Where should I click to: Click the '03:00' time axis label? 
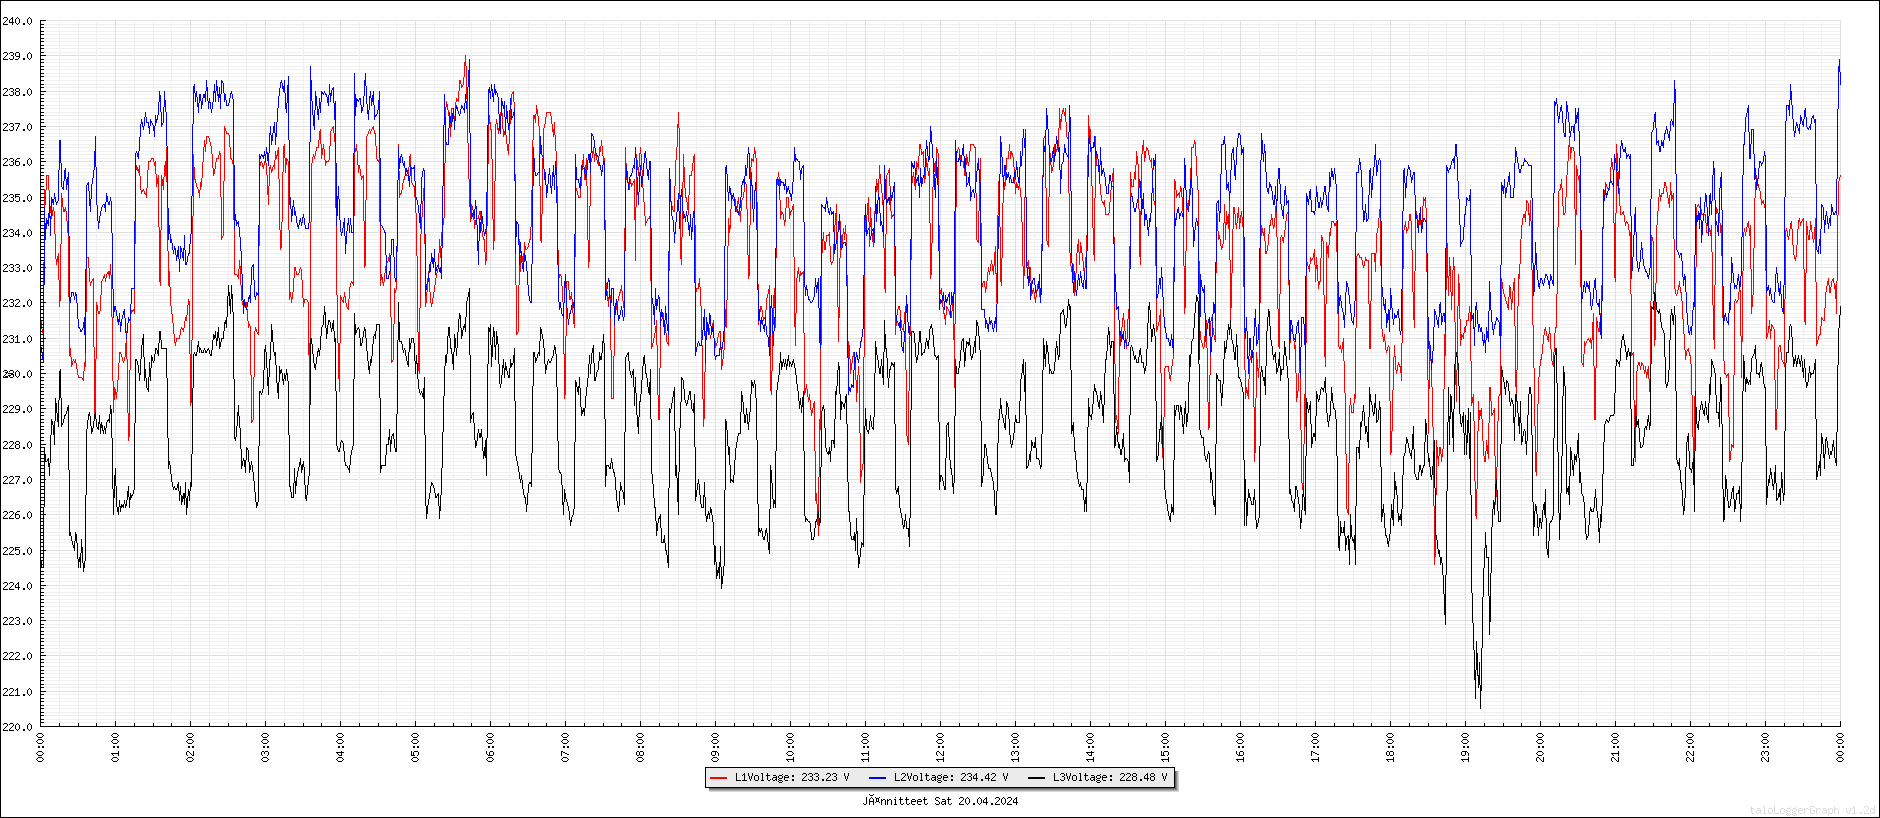(265, 747)
